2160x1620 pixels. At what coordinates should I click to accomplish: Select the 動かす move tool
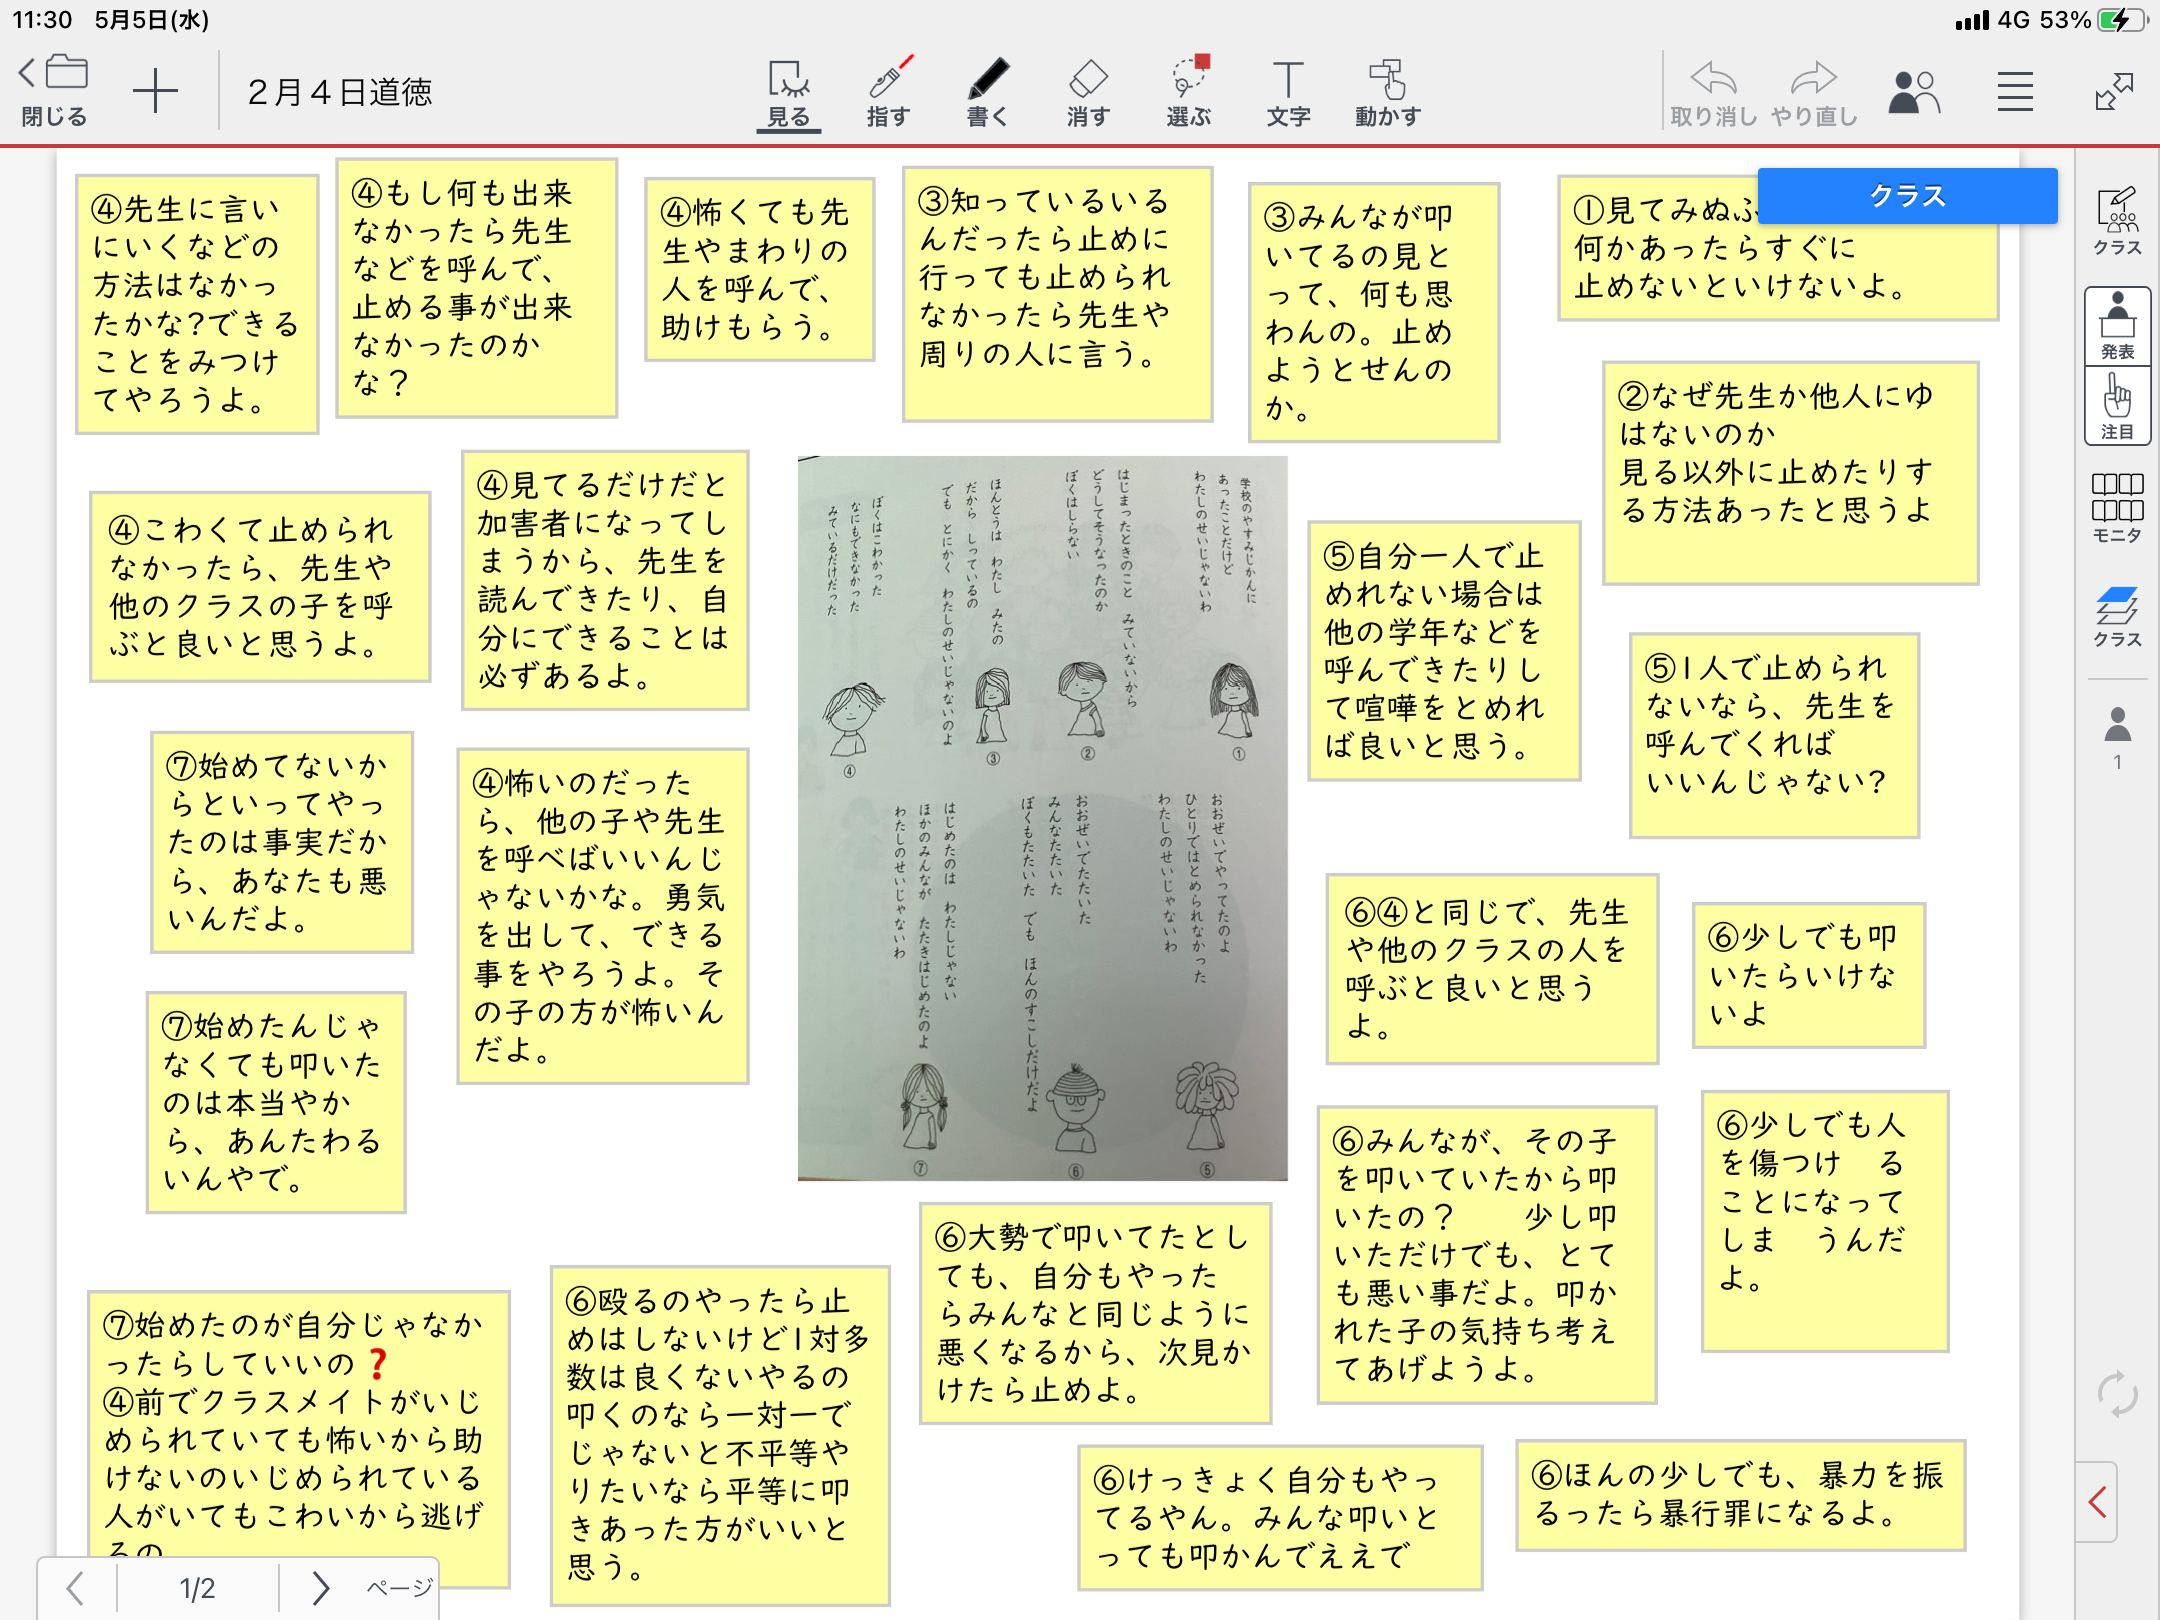tap(1388, 93)
